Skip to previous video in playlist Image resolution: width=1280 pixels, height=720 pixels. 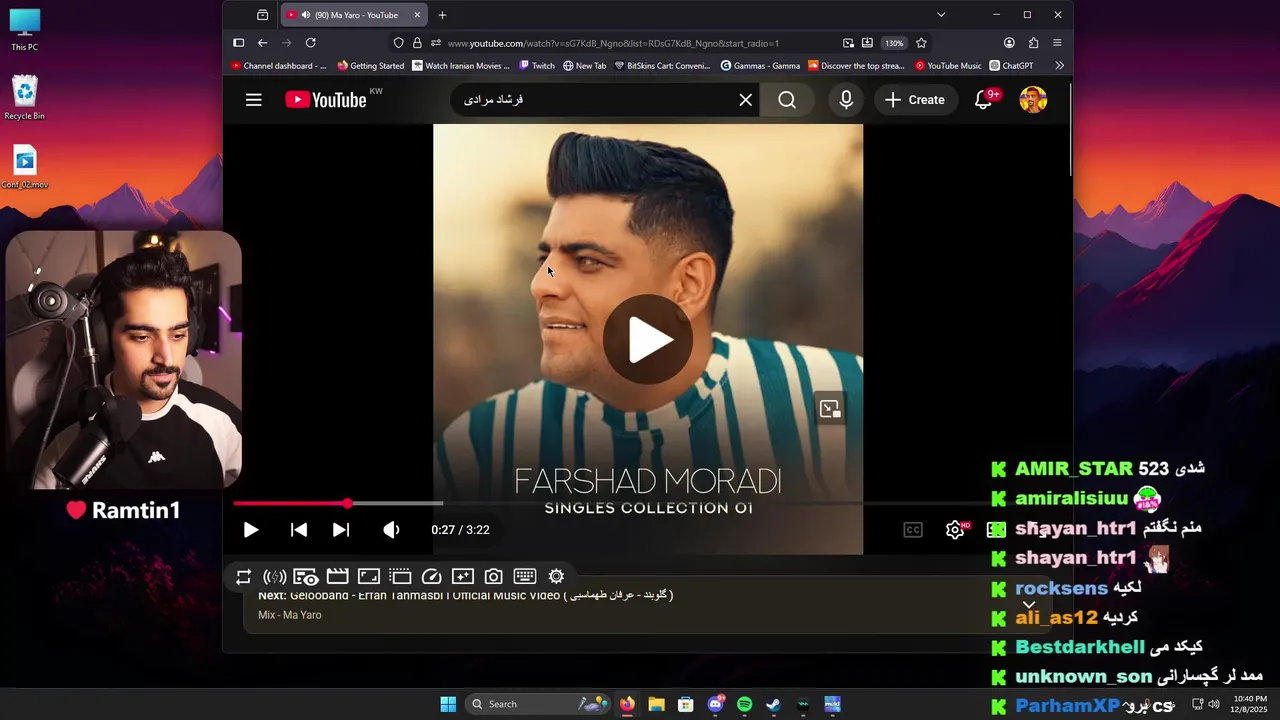299,530
